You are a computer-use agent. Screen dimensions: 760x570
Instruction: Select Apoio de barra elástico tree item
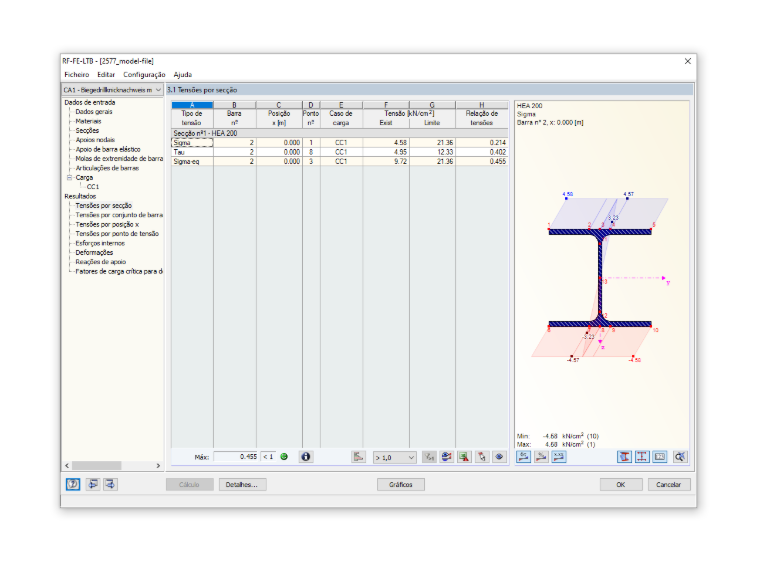click(108, 149)
